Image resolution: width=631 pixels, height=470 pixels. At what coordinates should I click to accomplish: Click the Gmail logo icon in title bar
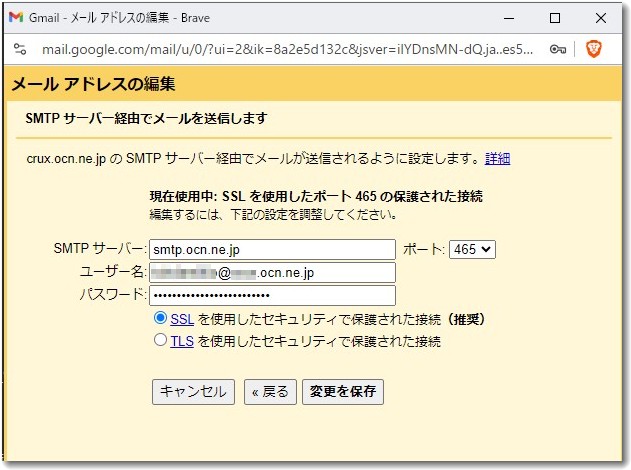(x=16, y=17)
